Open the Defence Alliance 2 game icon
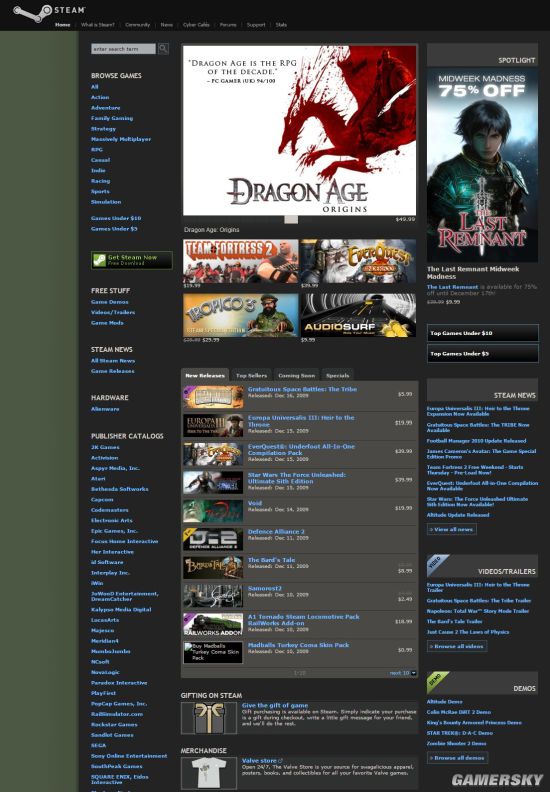 213,539
